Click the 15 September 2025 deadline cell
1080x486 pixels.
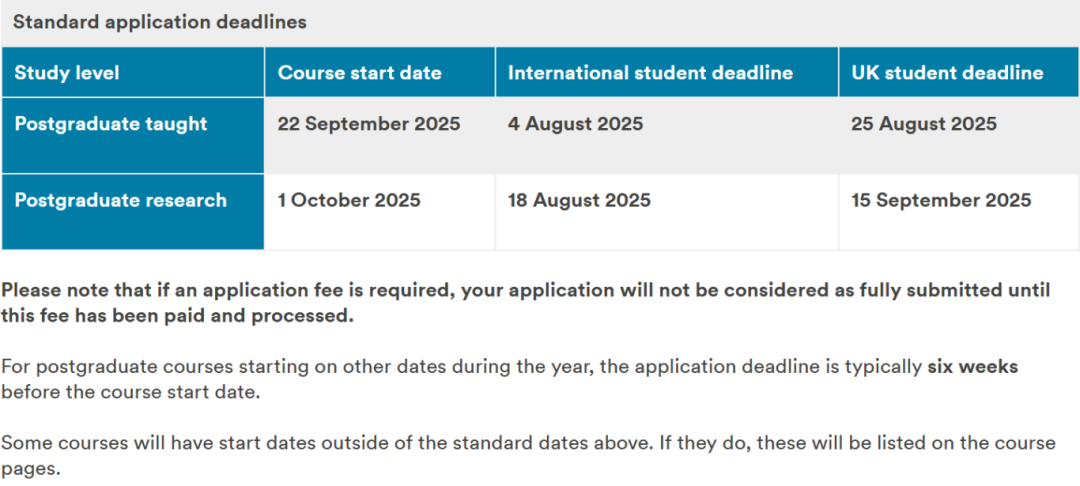click(x=941, y=200)
